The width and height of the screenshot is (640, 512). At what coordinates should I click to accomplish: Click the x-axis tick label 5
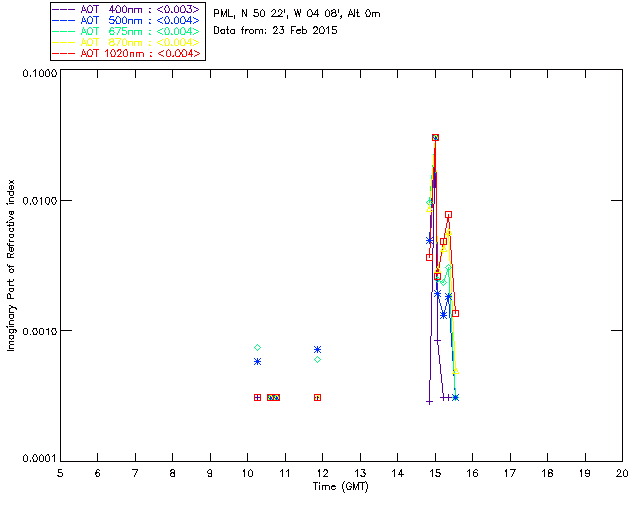60,474
